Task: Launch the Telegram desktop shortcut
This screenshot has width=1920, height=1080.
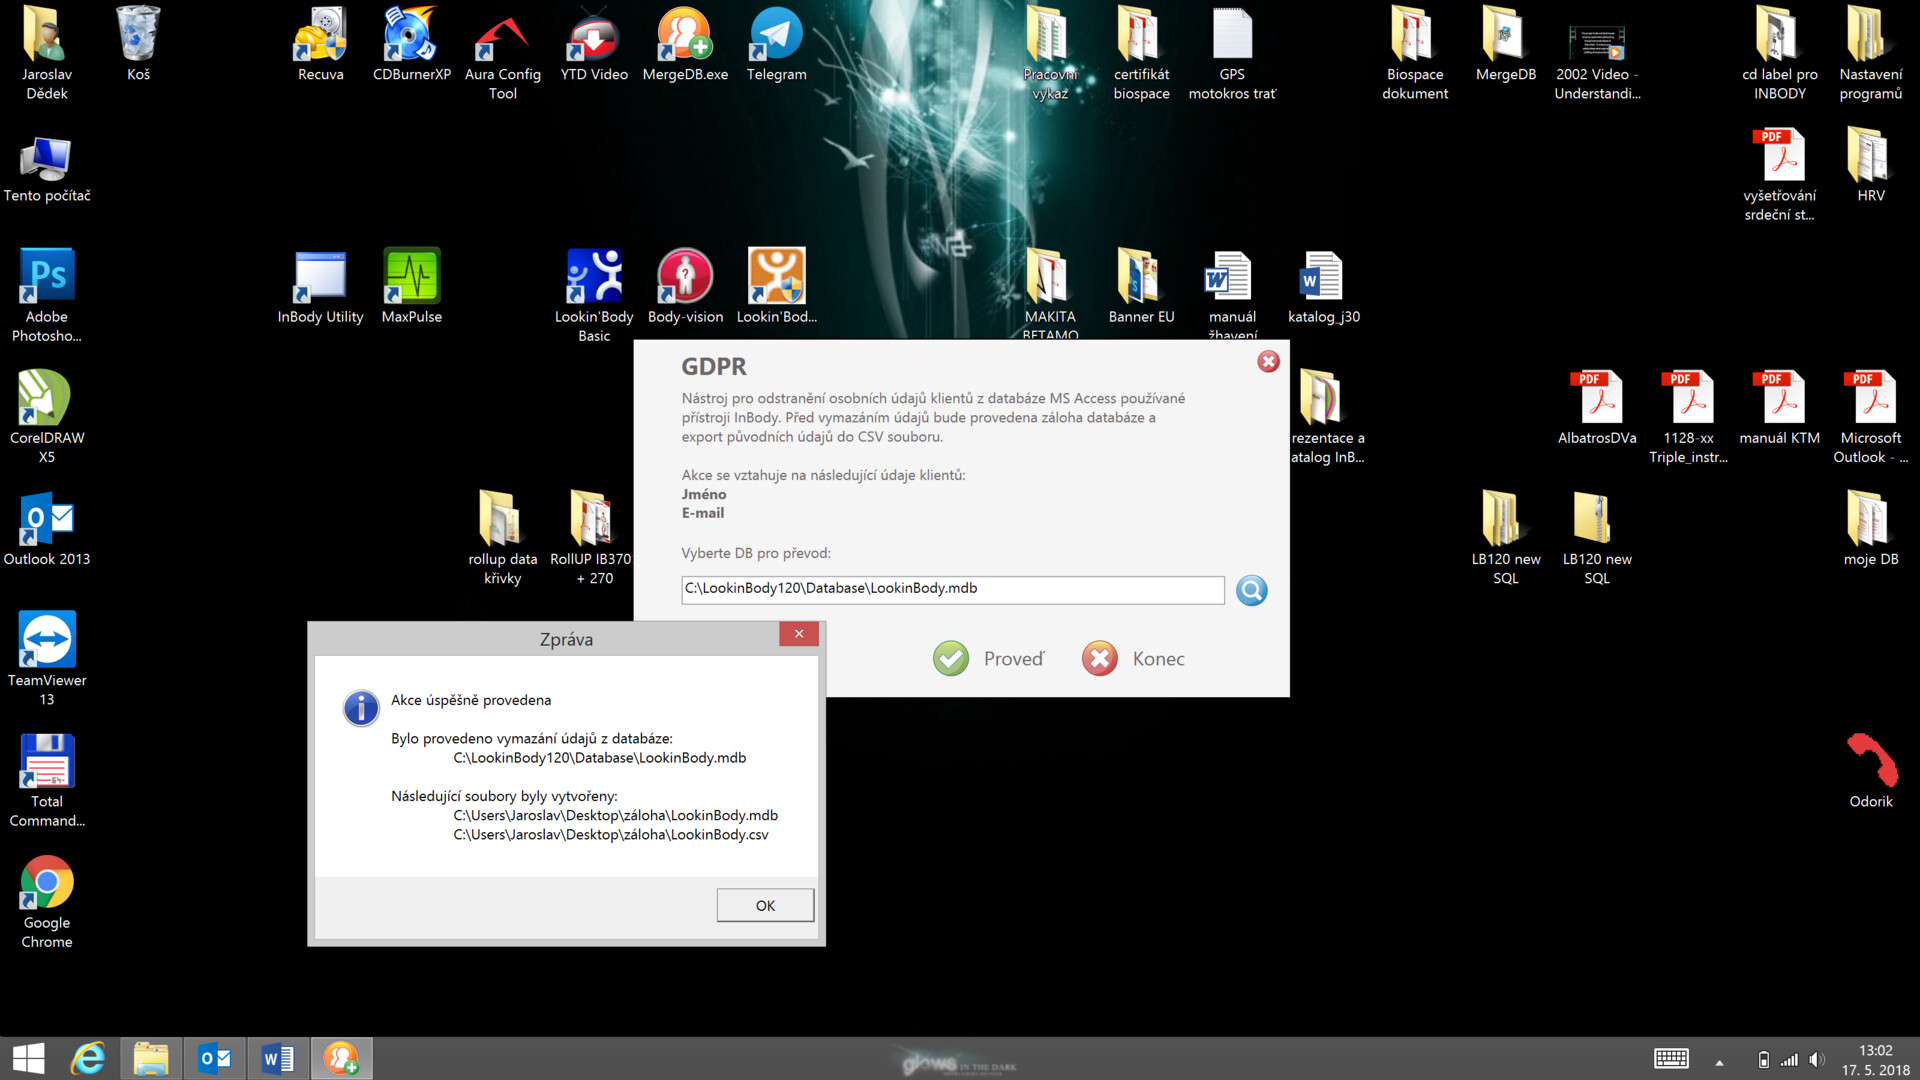Action: [x=776, y=45]
